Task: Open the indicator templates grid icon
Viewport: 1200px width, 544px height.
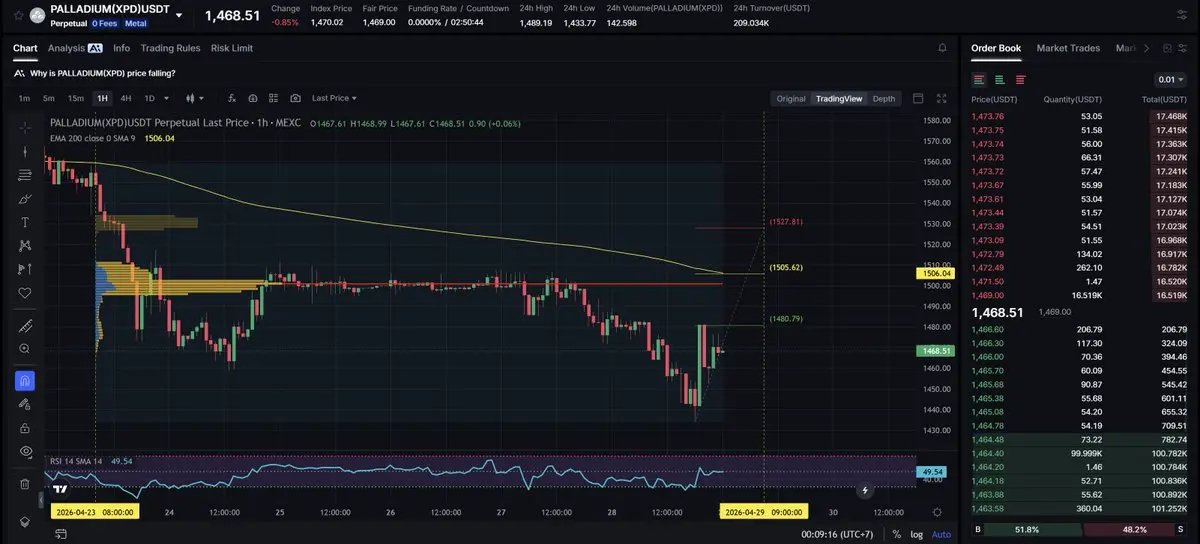Action: tap(274, 98)
